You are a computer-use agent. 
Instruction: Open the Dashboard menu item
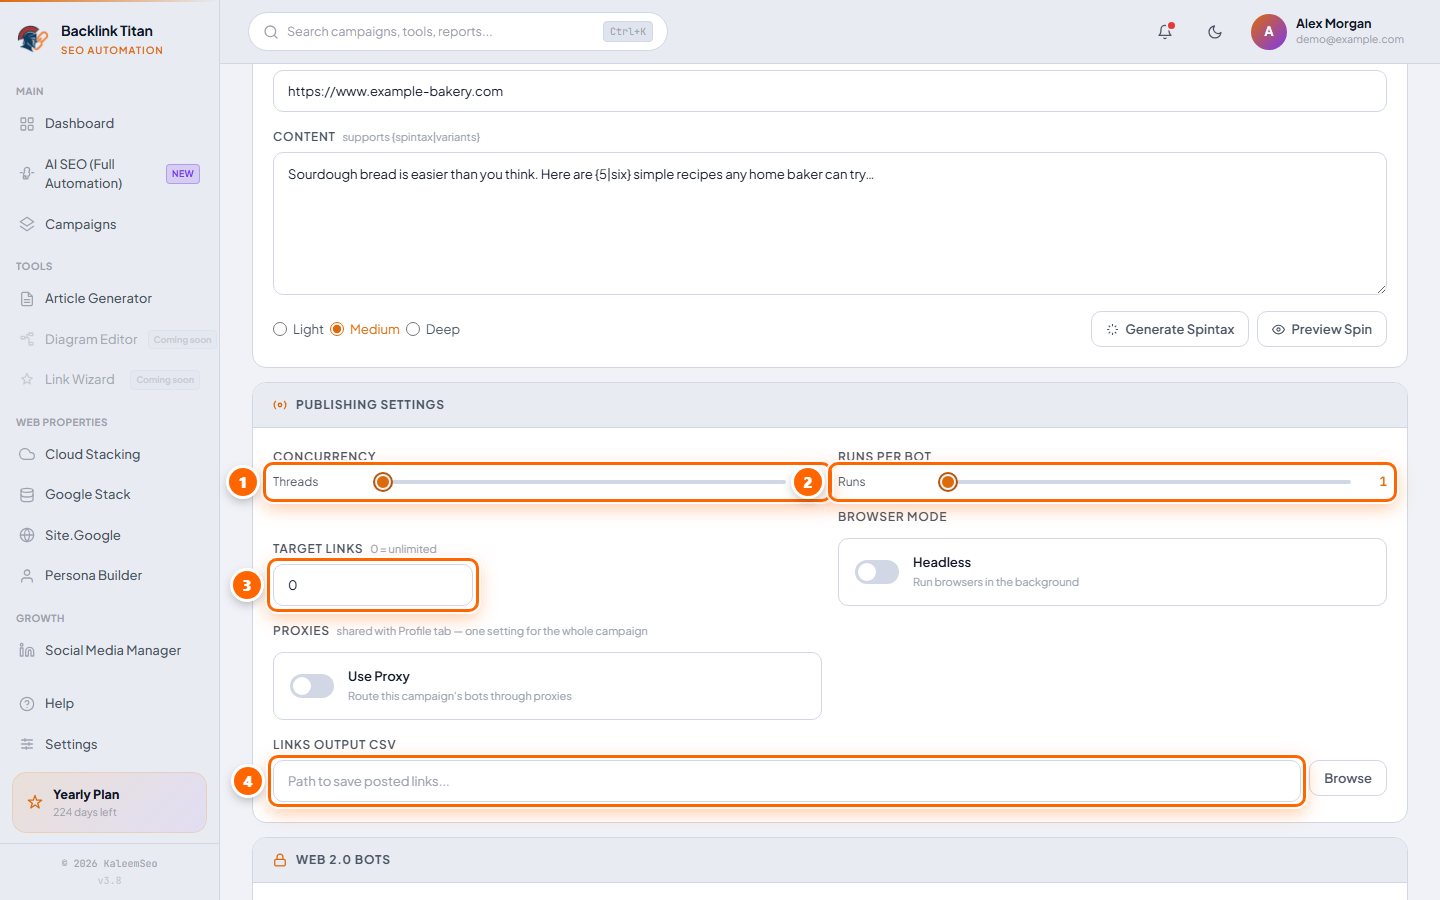(110, 124)
